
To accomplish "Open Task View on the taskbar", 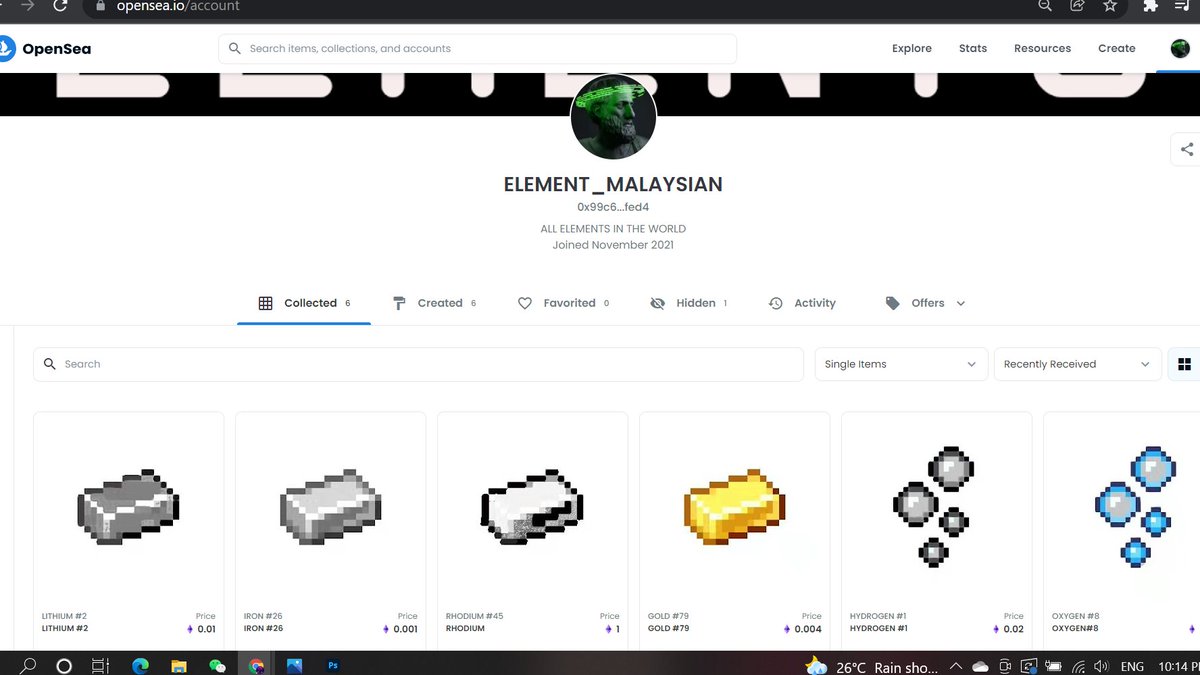I will point(100,665).
